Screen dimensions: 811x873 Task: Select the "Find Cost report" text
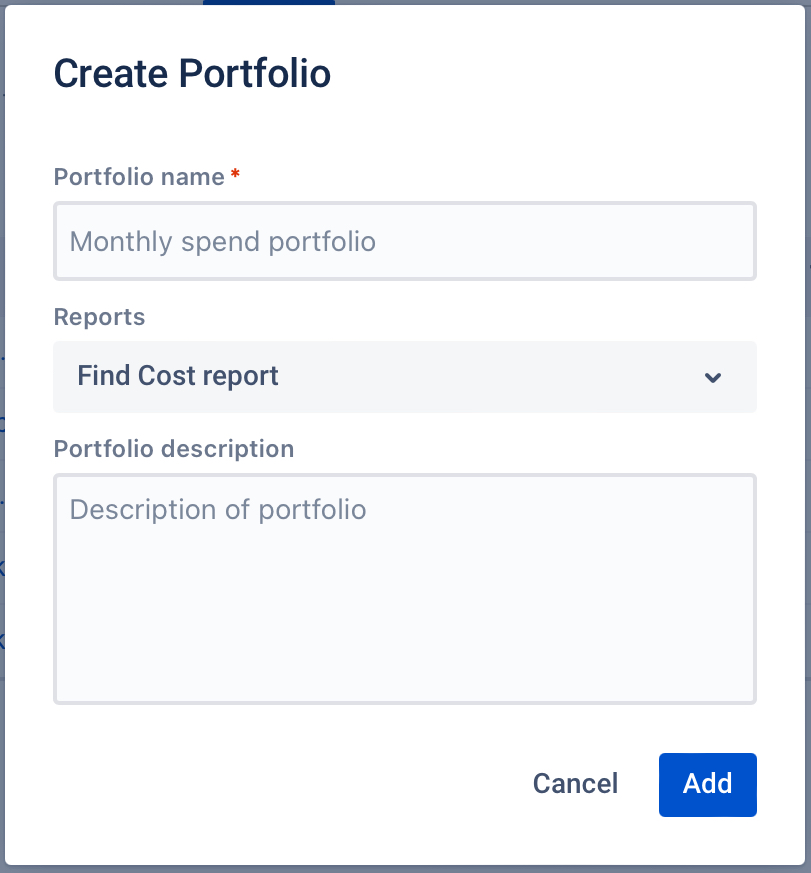(177, 377)
